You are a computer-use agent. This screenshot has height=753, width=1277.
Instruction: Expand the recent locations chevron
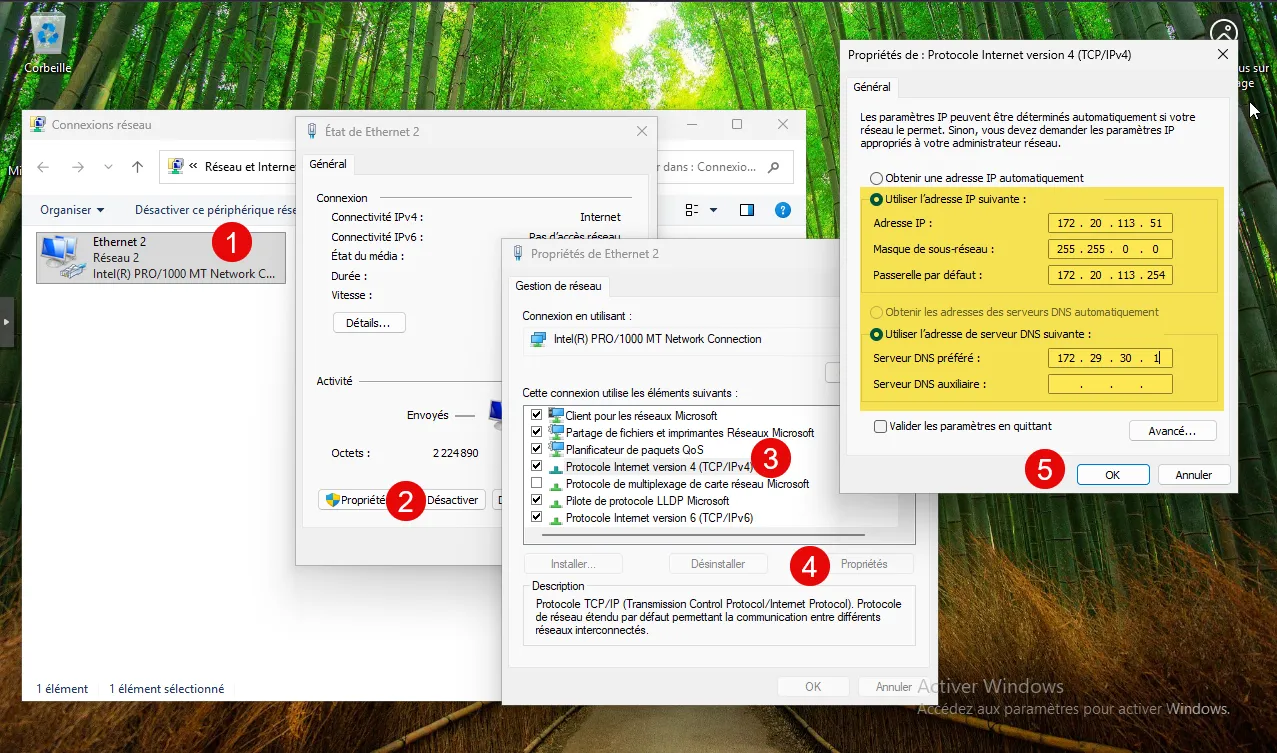(108, 167)
